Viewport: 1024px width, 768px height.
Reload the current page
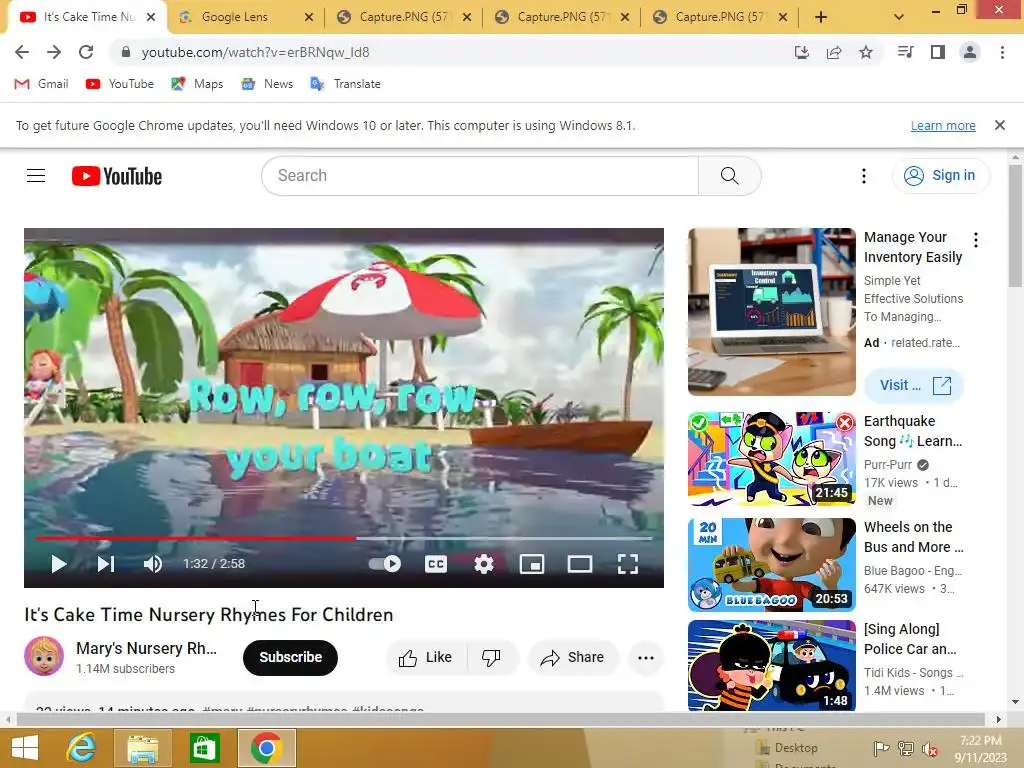point(86,52)
